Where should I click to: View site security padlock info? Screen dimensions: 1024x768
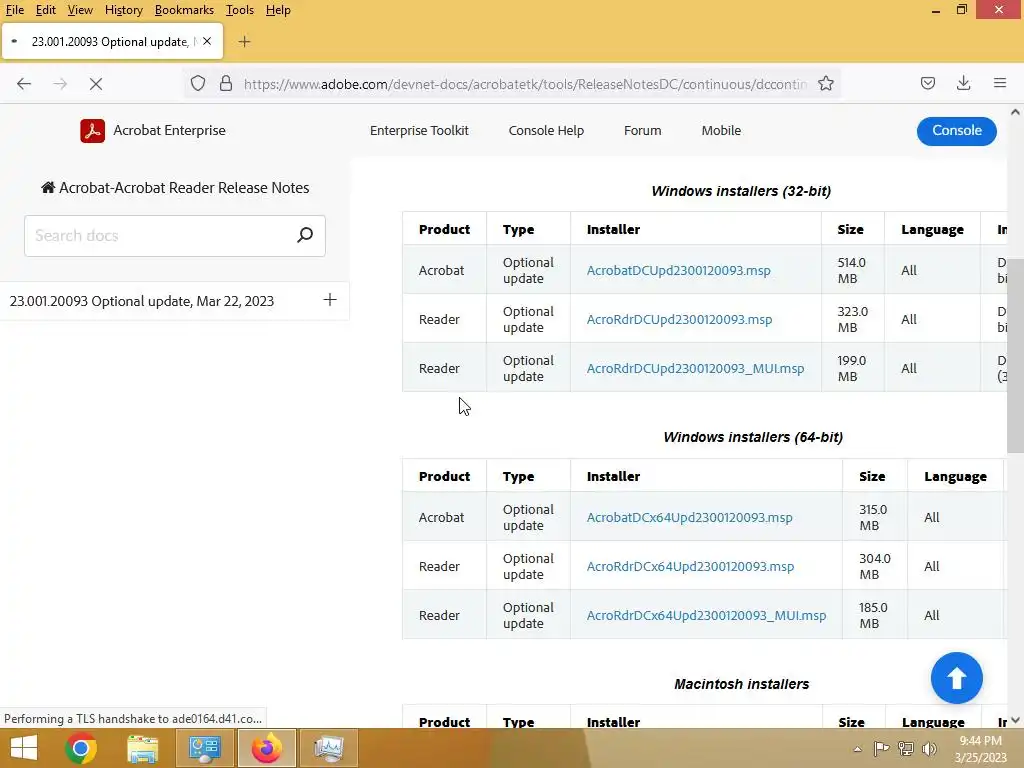226,84
